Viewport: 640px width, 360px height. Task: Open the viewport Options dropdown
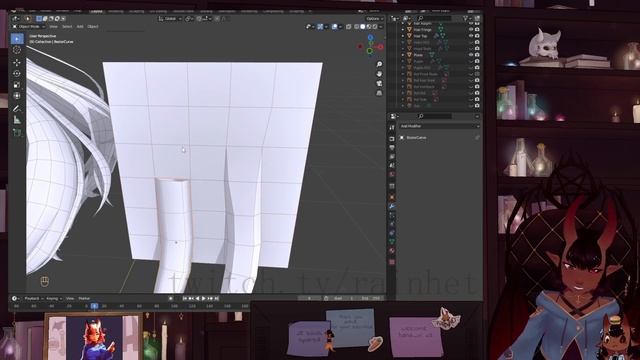coord(374,19)
